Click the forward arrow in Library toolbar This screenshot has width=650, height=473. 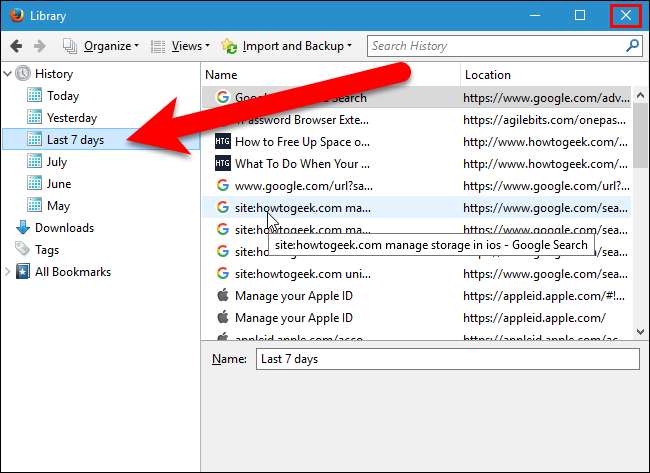point(40,46)
